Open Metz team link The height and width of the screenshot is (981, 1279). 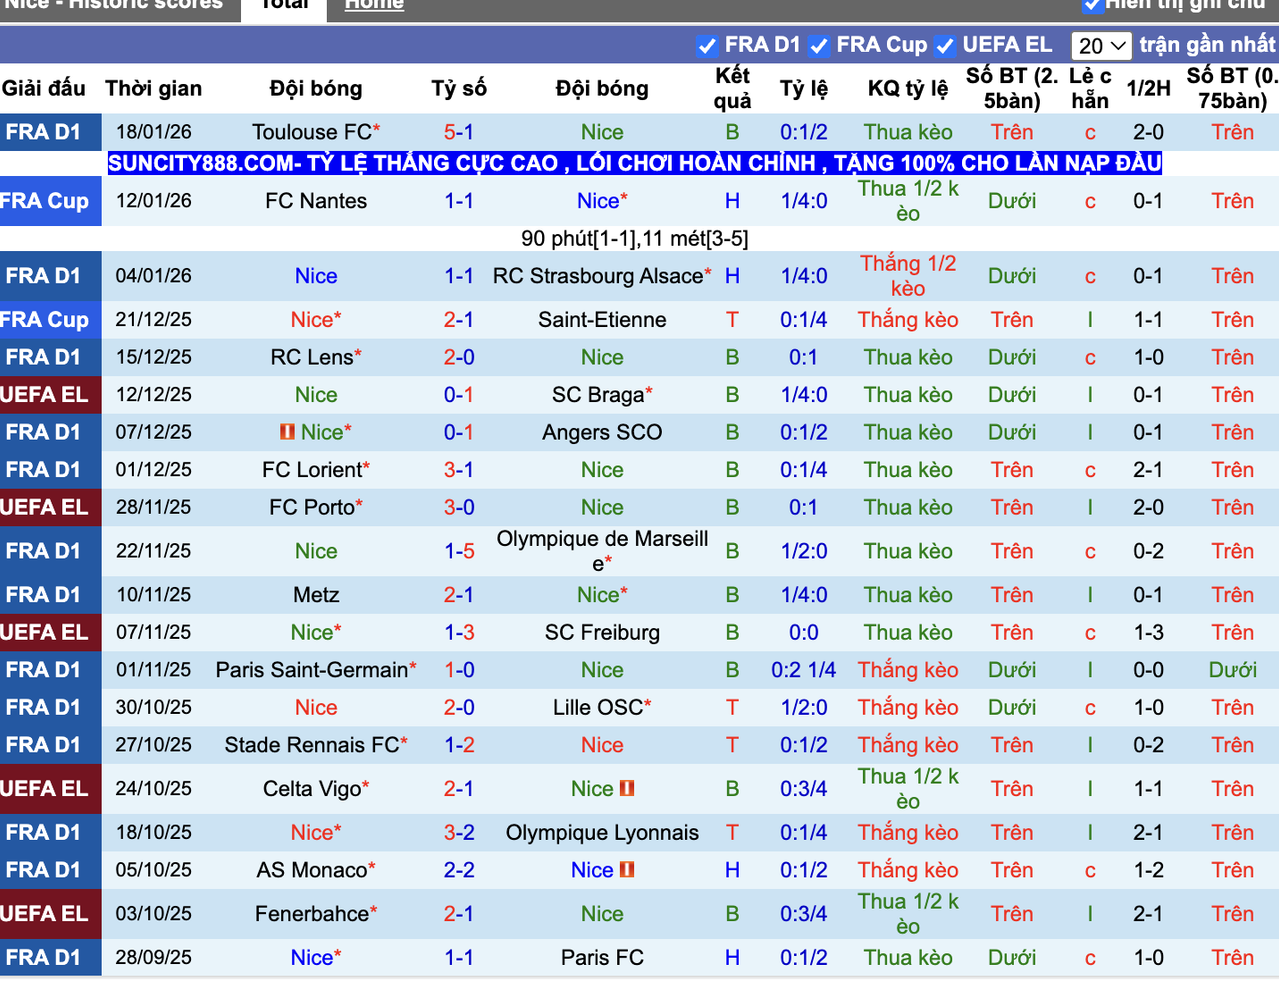click(316, 595)
